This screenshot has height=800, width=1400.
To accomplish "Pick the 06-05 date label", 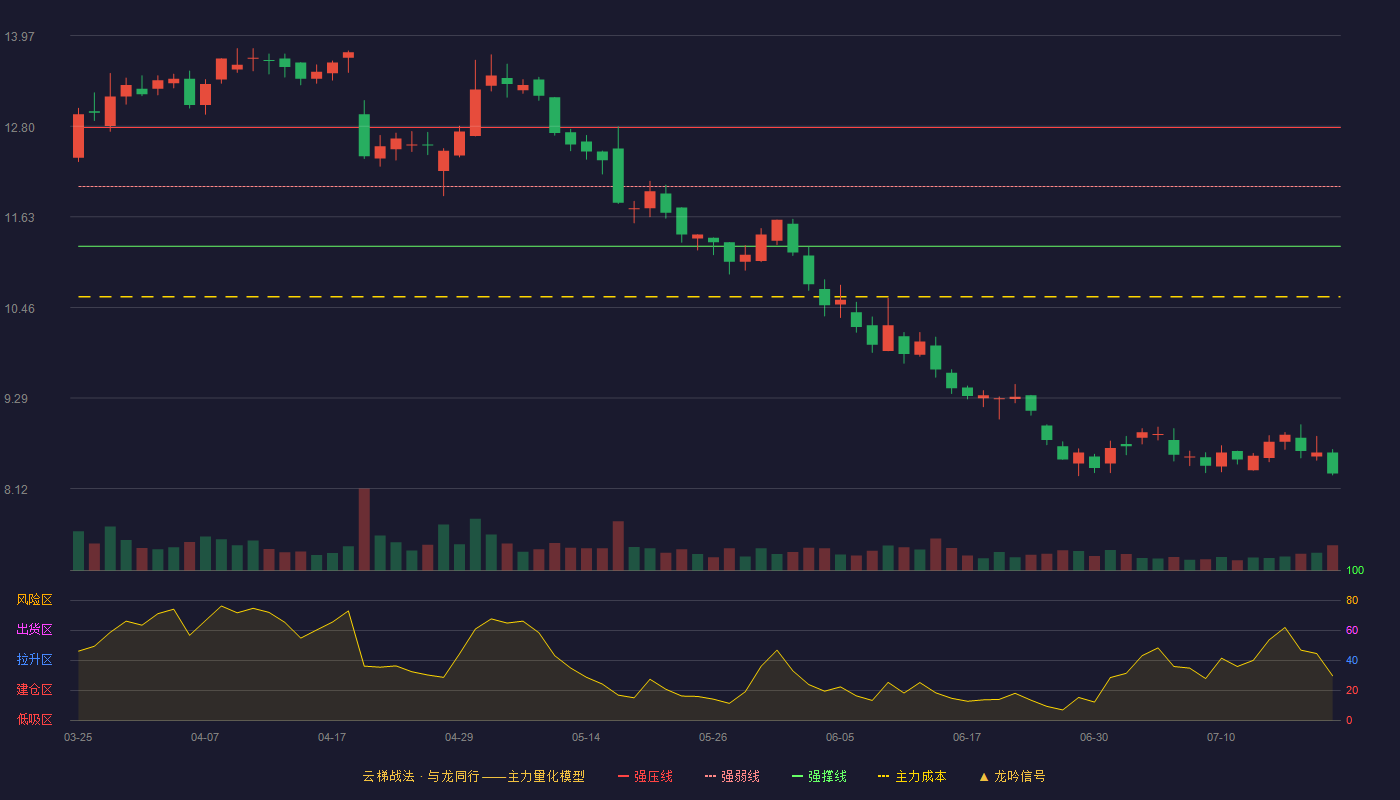I will (840, 737).
